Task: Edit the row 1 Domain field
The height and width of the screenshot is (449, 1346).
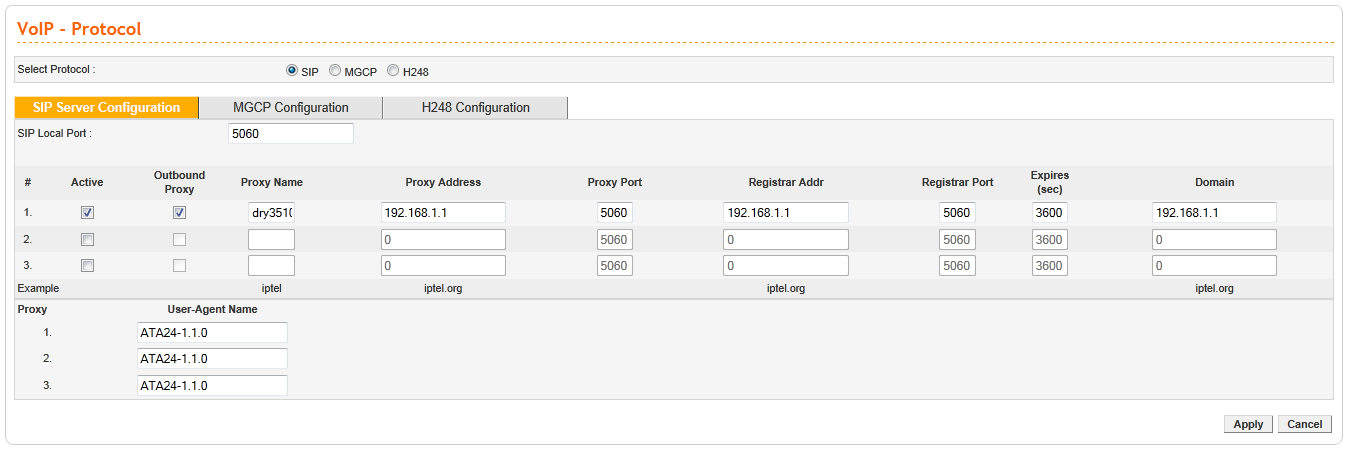Action: pyautogui.click(x=1214, y=213)
